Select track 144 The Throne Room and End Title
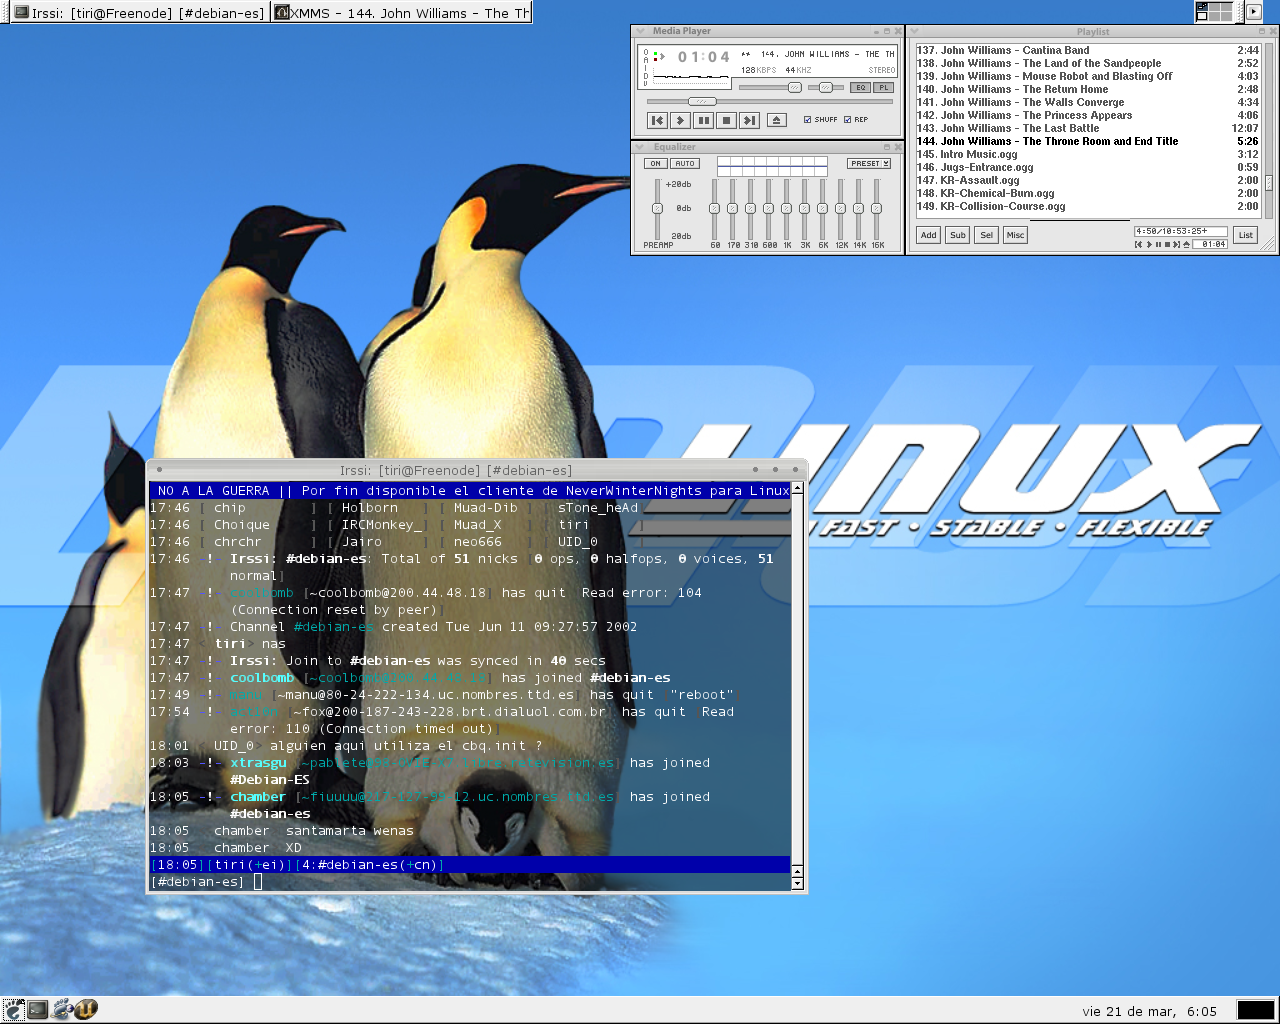 point(1087,141)
